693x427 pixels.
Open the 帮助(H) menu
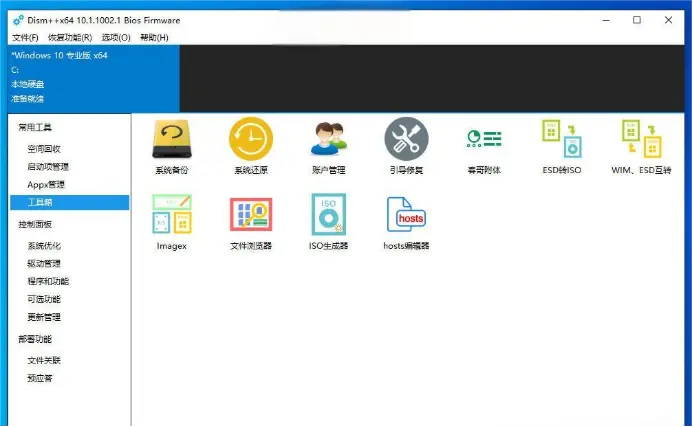point(154,38)
